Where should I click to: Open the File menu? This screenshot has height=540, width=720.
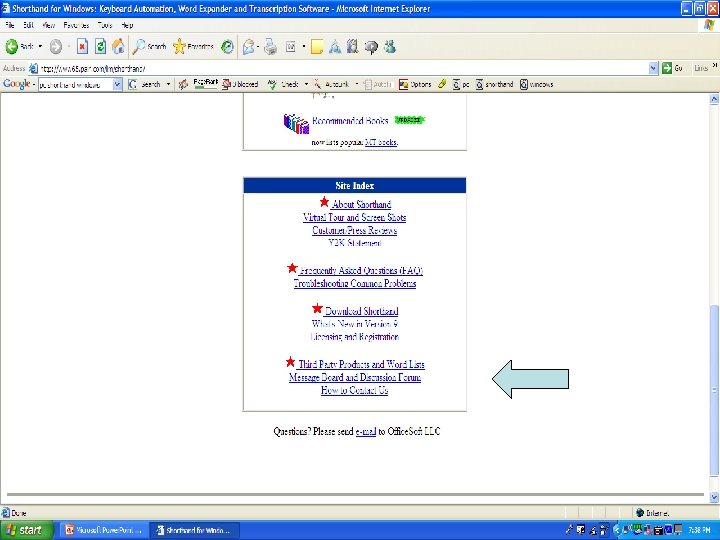[10, 25]
